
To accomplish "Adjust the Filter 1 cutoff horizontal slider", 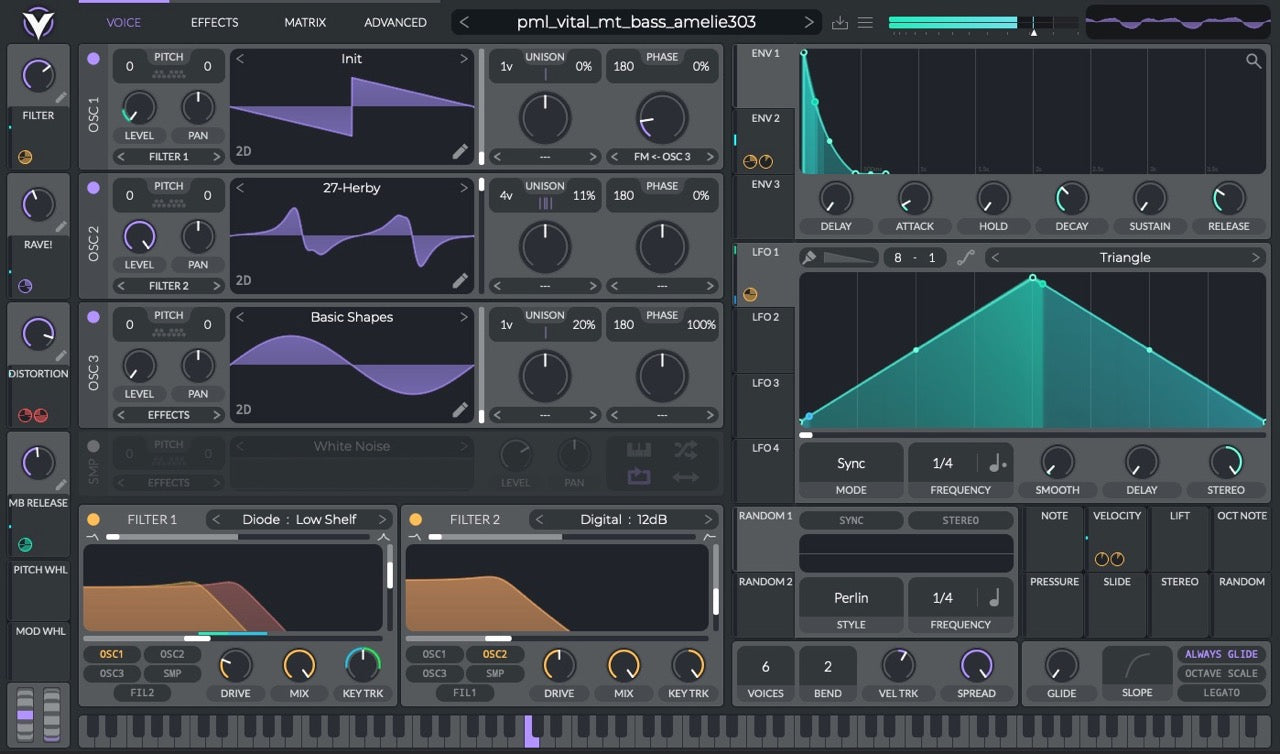I will (x=232, y=638).
